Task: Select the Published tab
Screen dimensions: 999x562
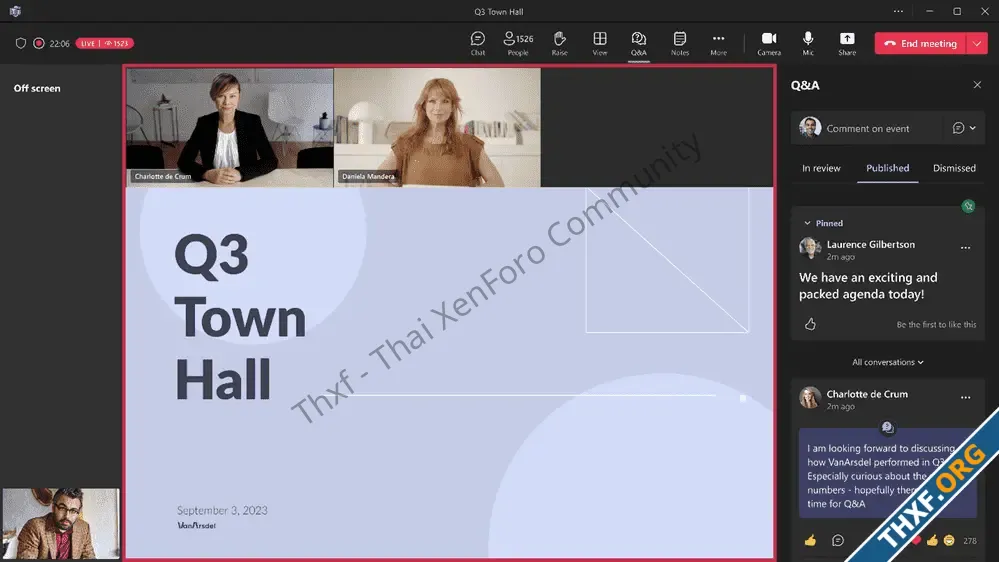Action: (x=888, y=168)
